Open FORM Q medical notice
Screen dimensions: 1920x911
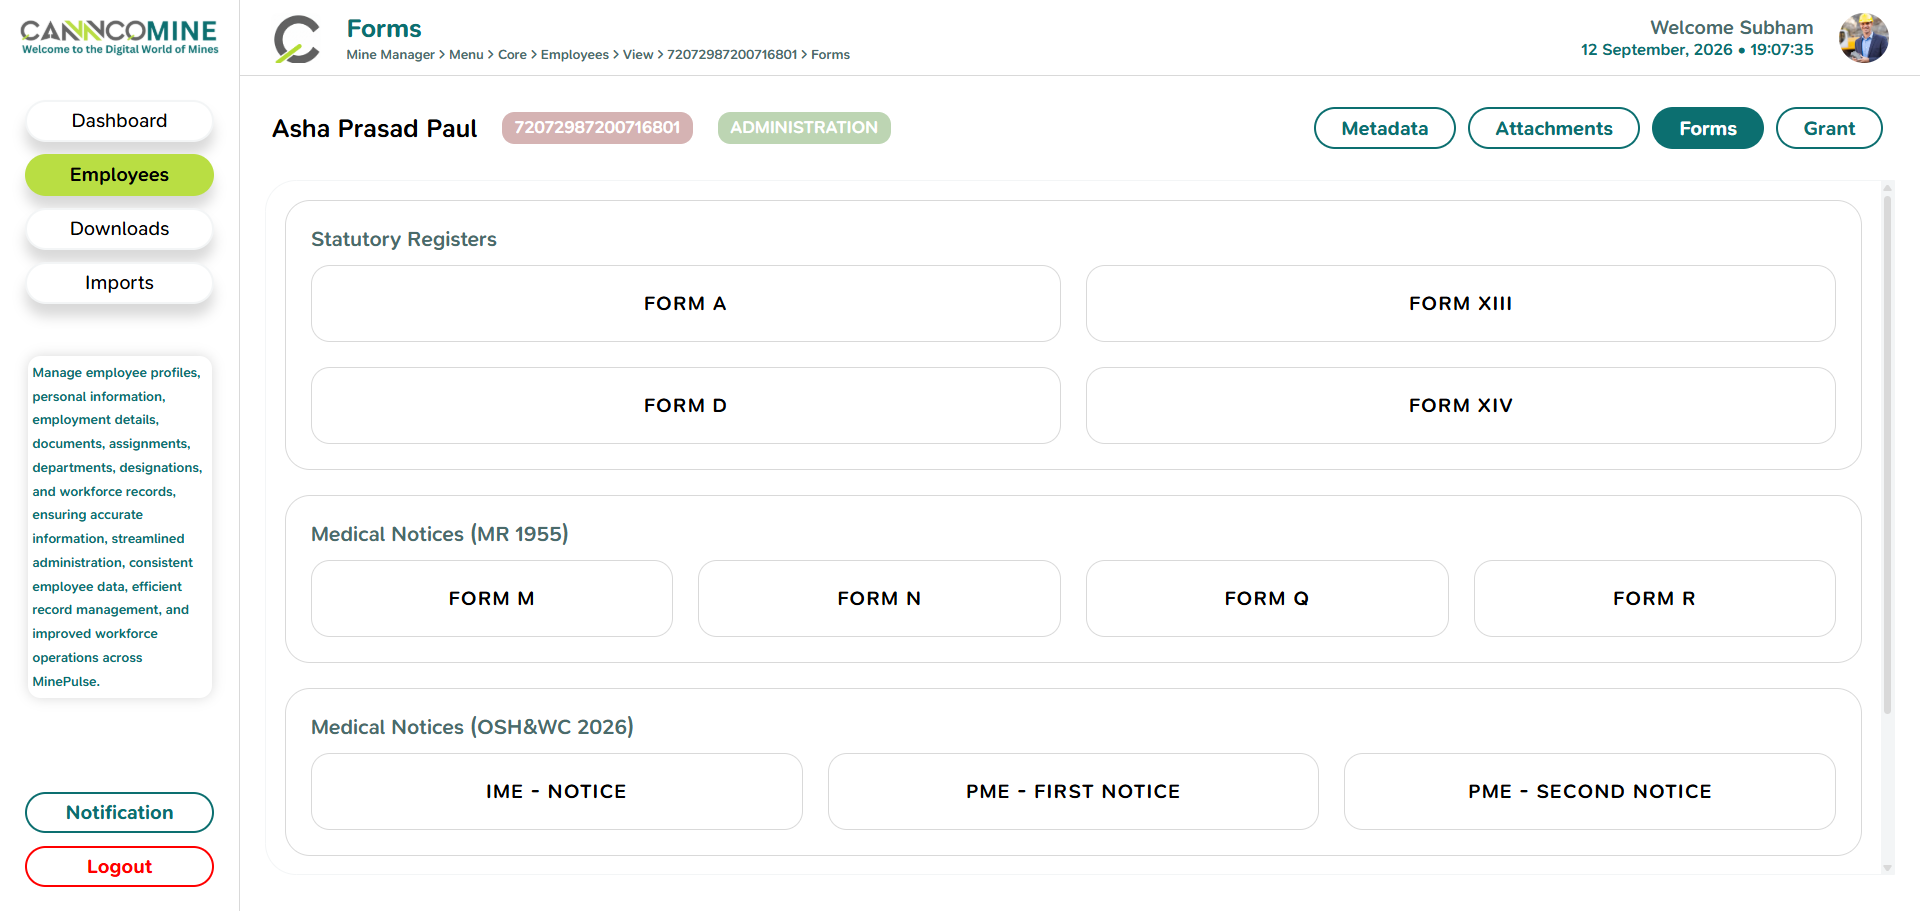(1267, 599)
